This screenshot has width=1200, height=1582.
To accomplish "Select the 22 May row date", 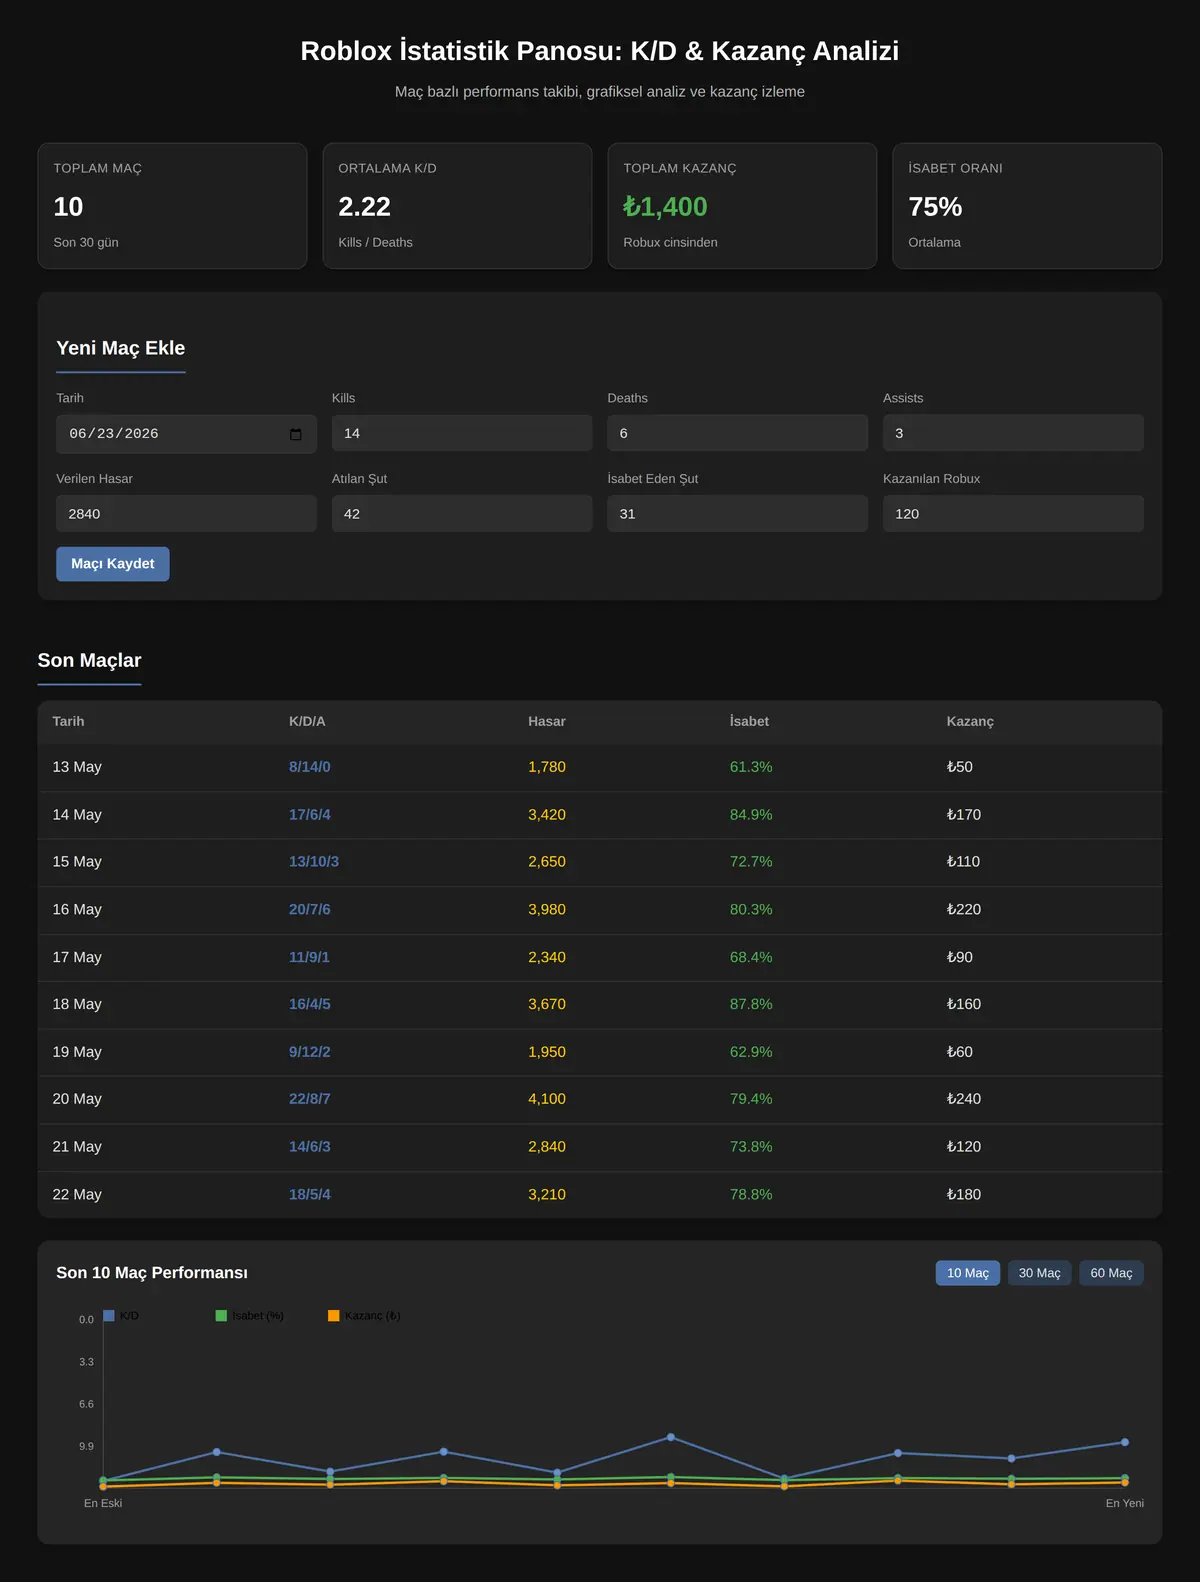I will point(77,1195).
